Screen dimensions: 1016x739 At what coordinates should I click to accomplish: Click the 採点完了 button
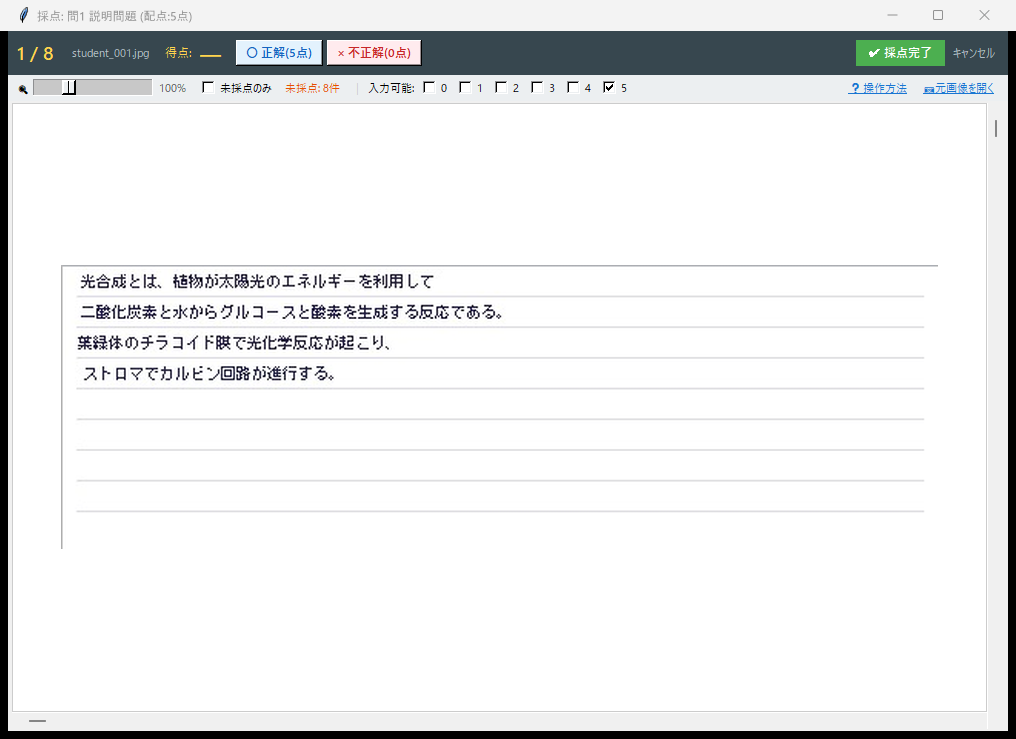point(900,53)
